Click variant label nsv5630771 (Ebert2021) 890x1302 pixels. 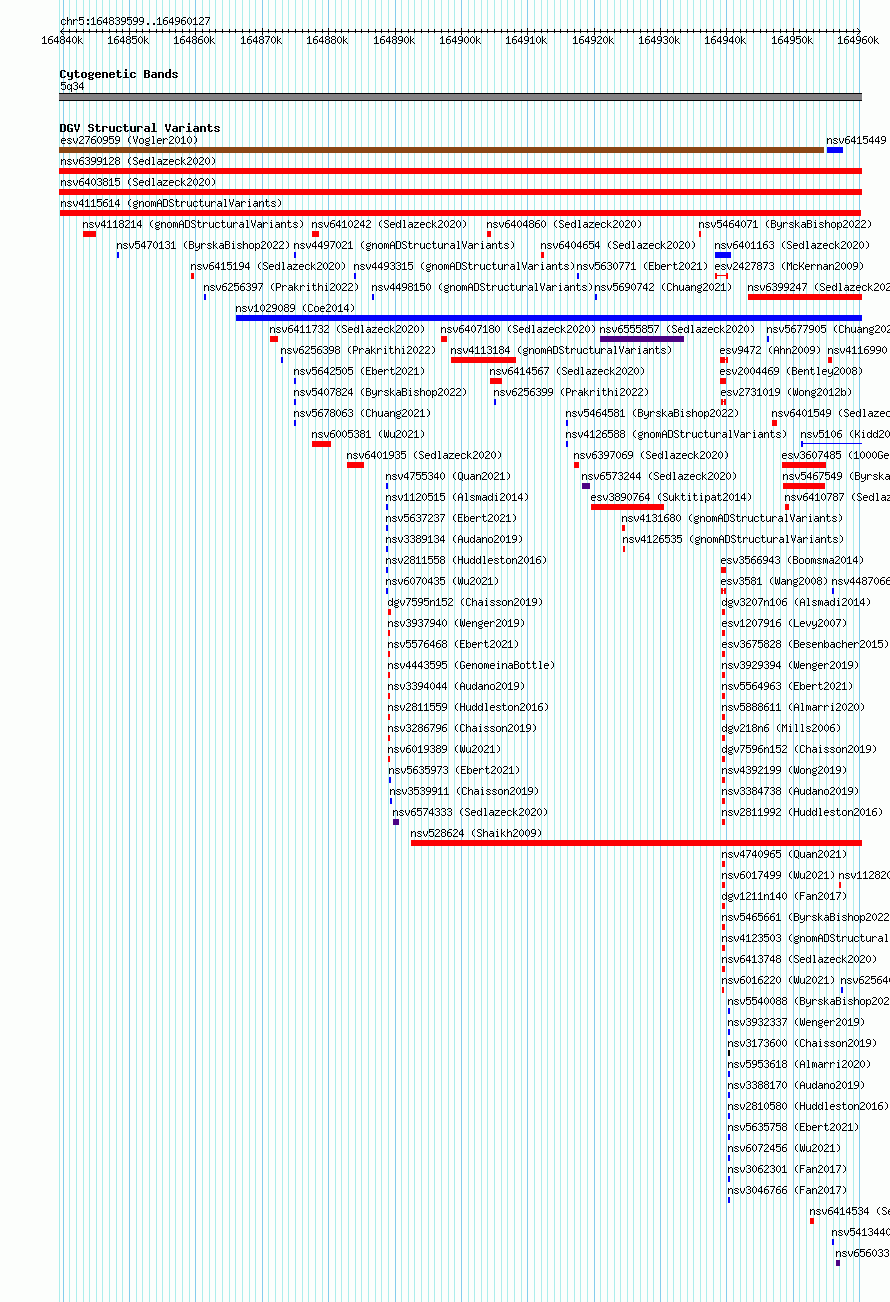coord(642,266)
